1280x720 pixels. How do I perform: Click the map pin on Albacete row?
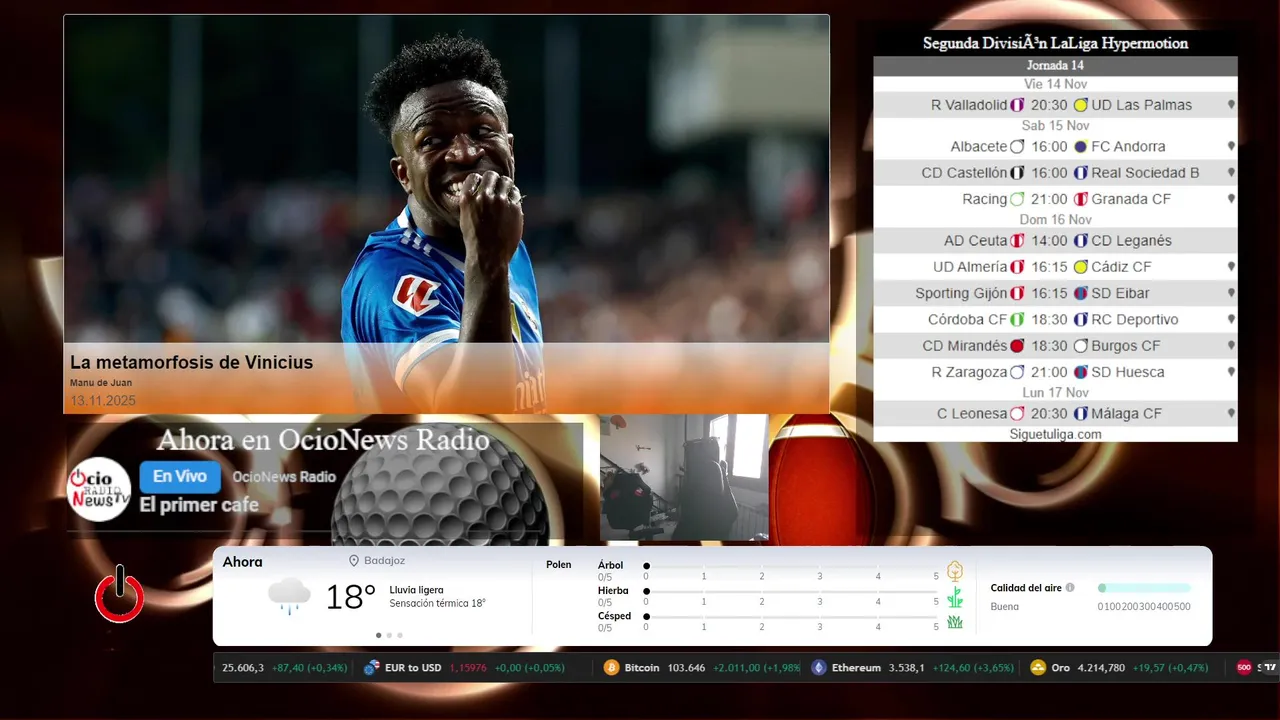1231,146
